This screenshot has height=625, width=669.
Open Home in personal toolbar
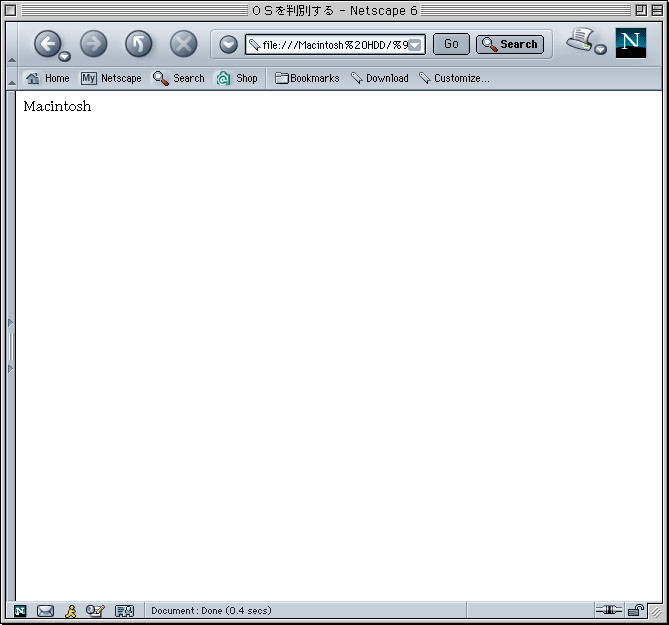47,78
